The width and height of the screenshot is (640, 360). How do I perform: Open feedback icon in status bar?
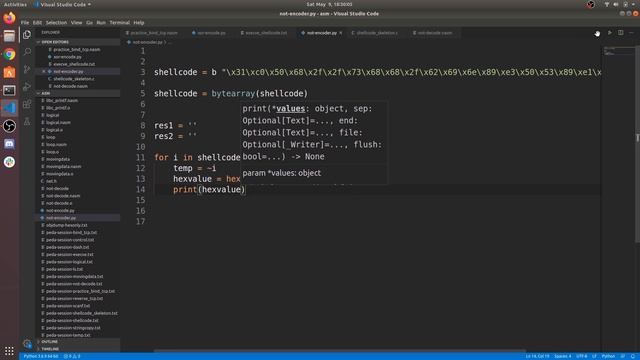click(622, 356)
